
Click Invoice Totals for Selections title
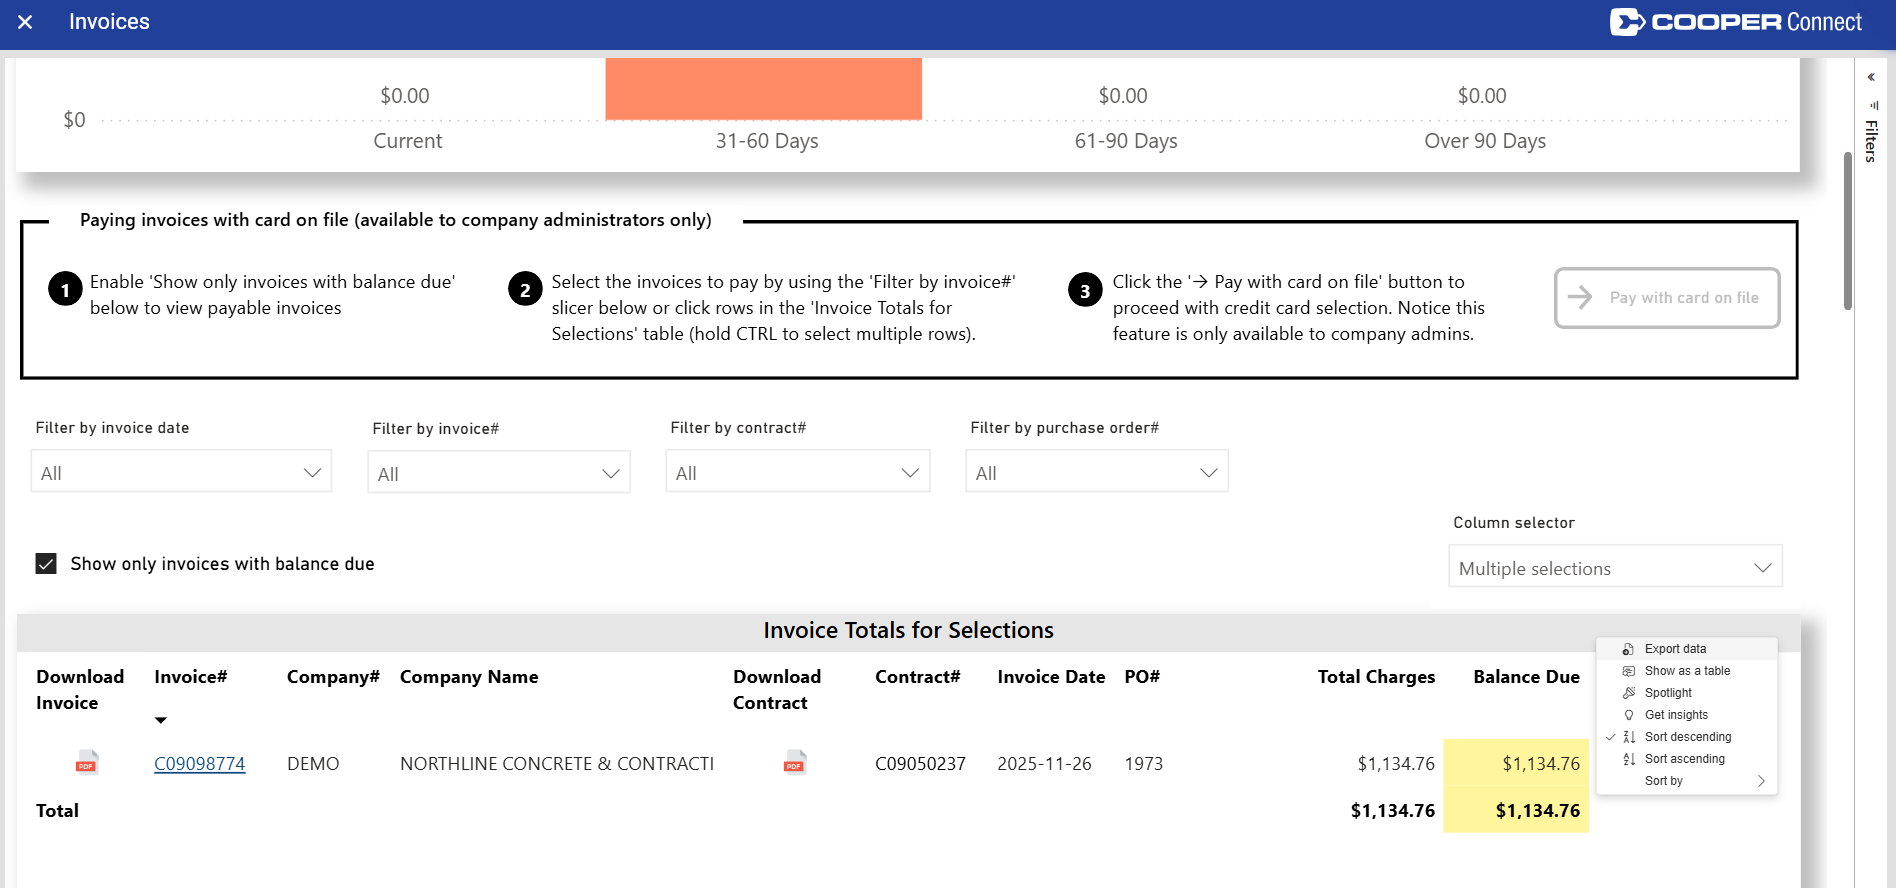click(908, 631)
